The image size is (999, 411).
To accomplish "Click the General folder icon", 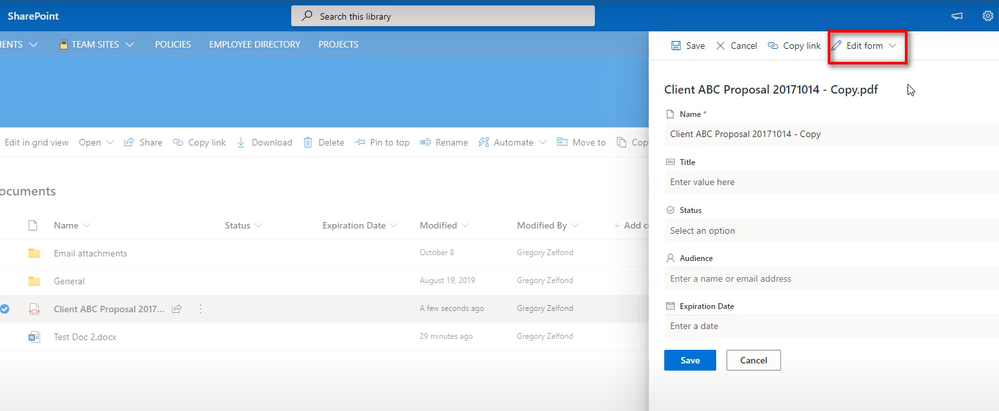I will coord(34,281).
